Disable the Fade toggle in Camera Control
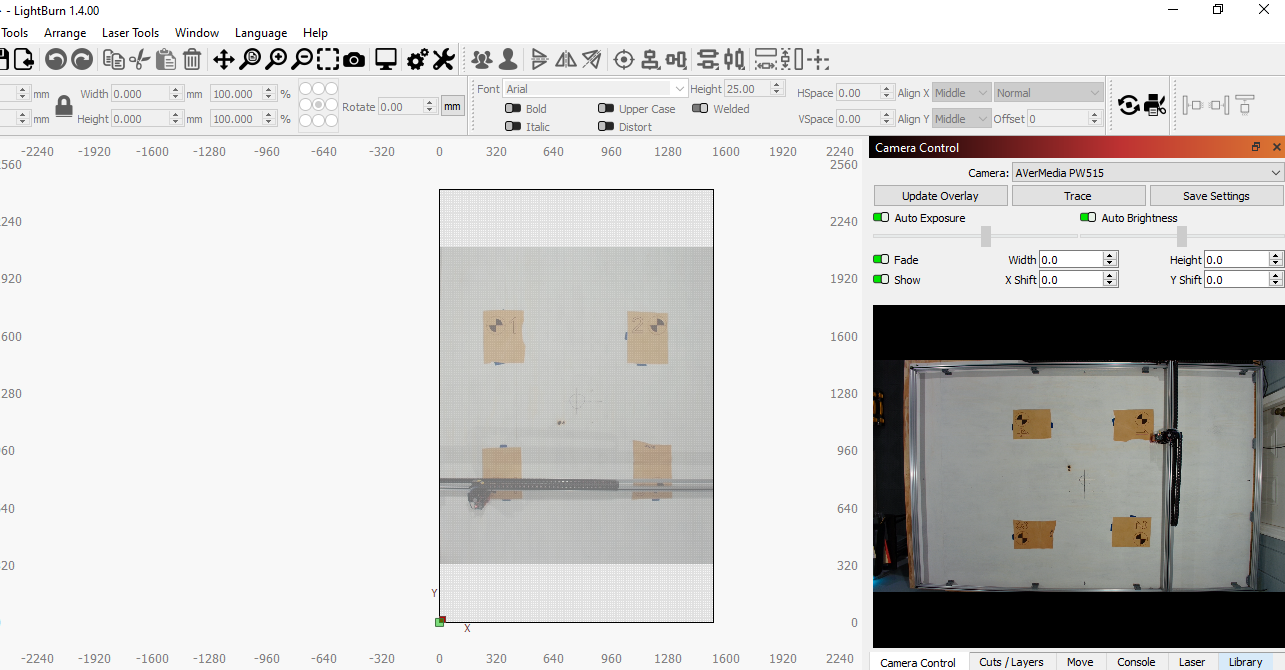The image size is (1285, 670). tap(881, 260)
